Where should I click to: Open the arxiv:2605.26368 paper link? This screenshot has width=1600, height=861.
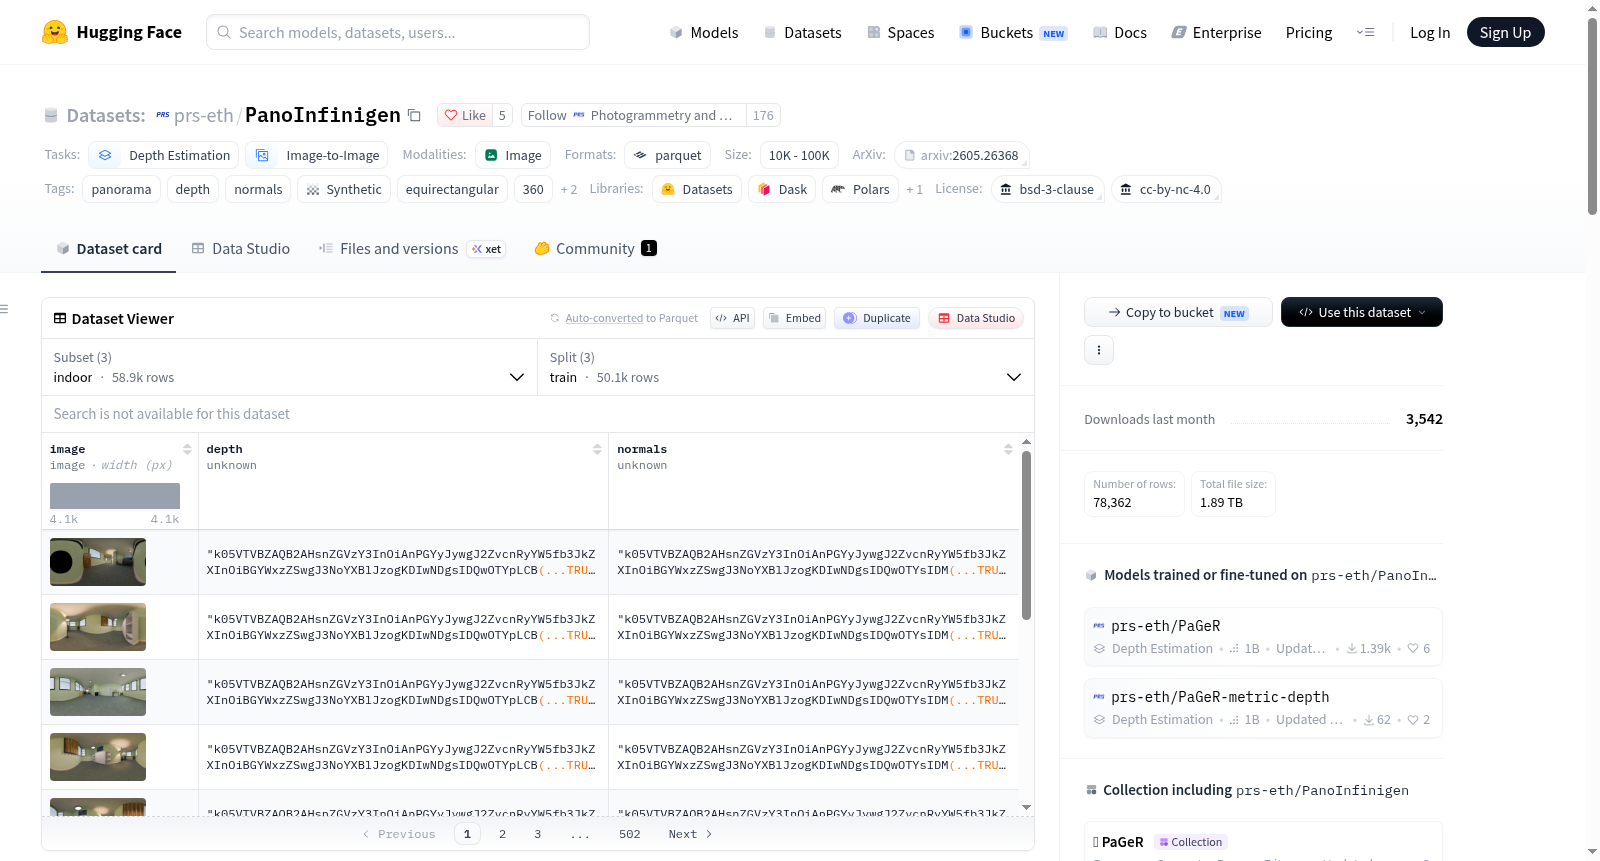[961, 155]
